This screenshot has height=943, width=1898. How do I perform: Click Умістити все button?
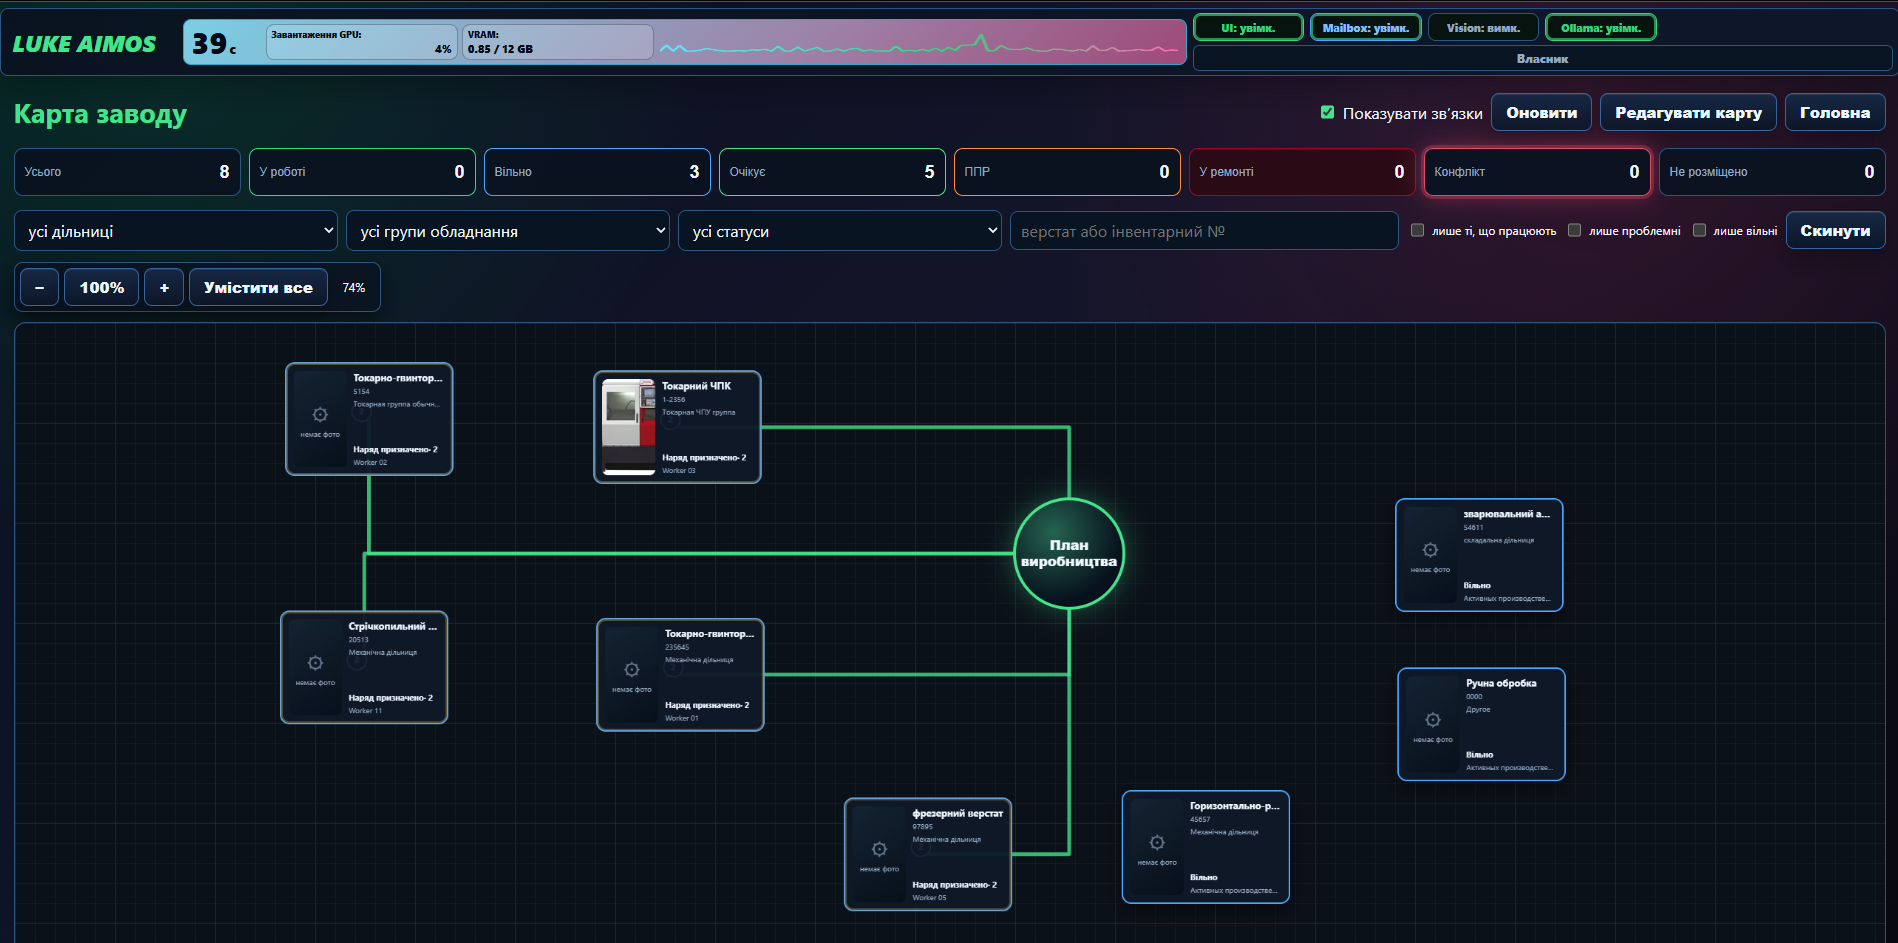coord(258,288)
